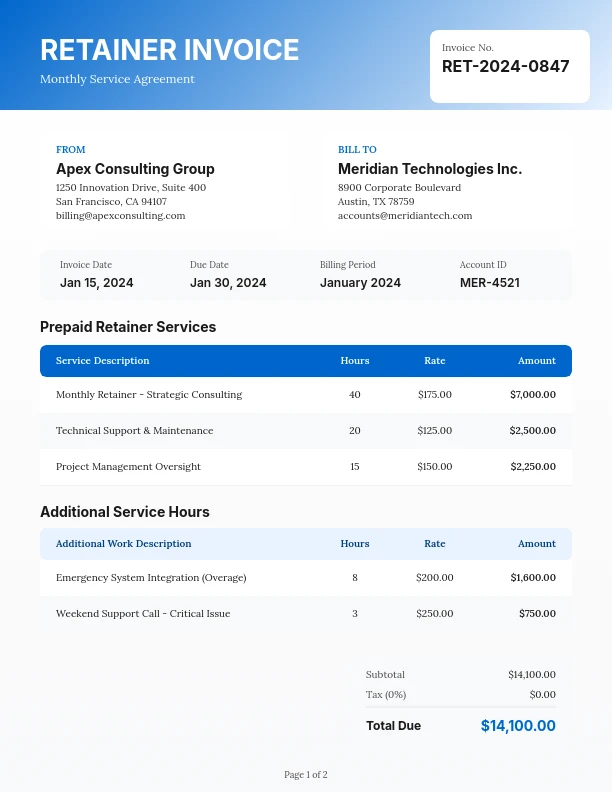Click the Emergency System Integration (Overage) row

(151, 578)
